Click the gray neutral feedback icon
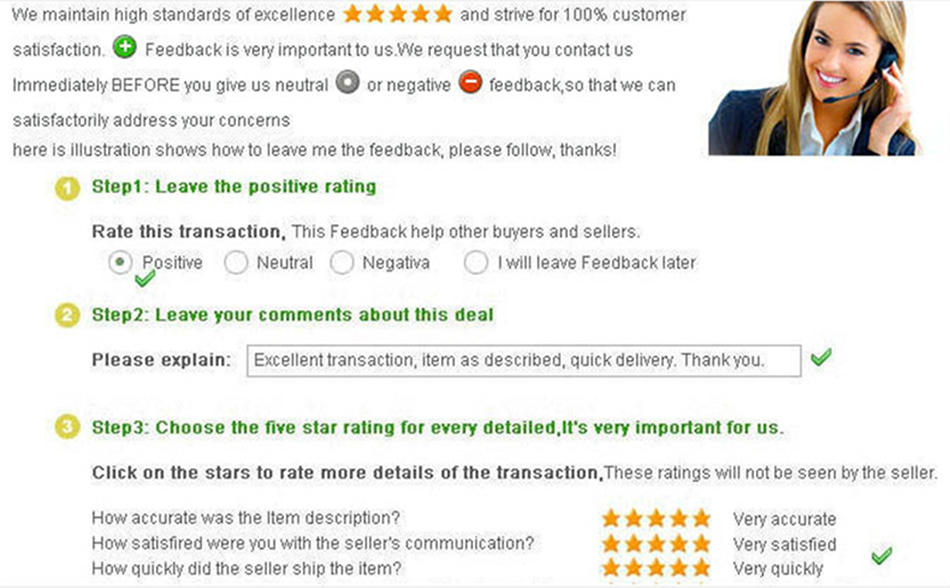 point(347,83)
